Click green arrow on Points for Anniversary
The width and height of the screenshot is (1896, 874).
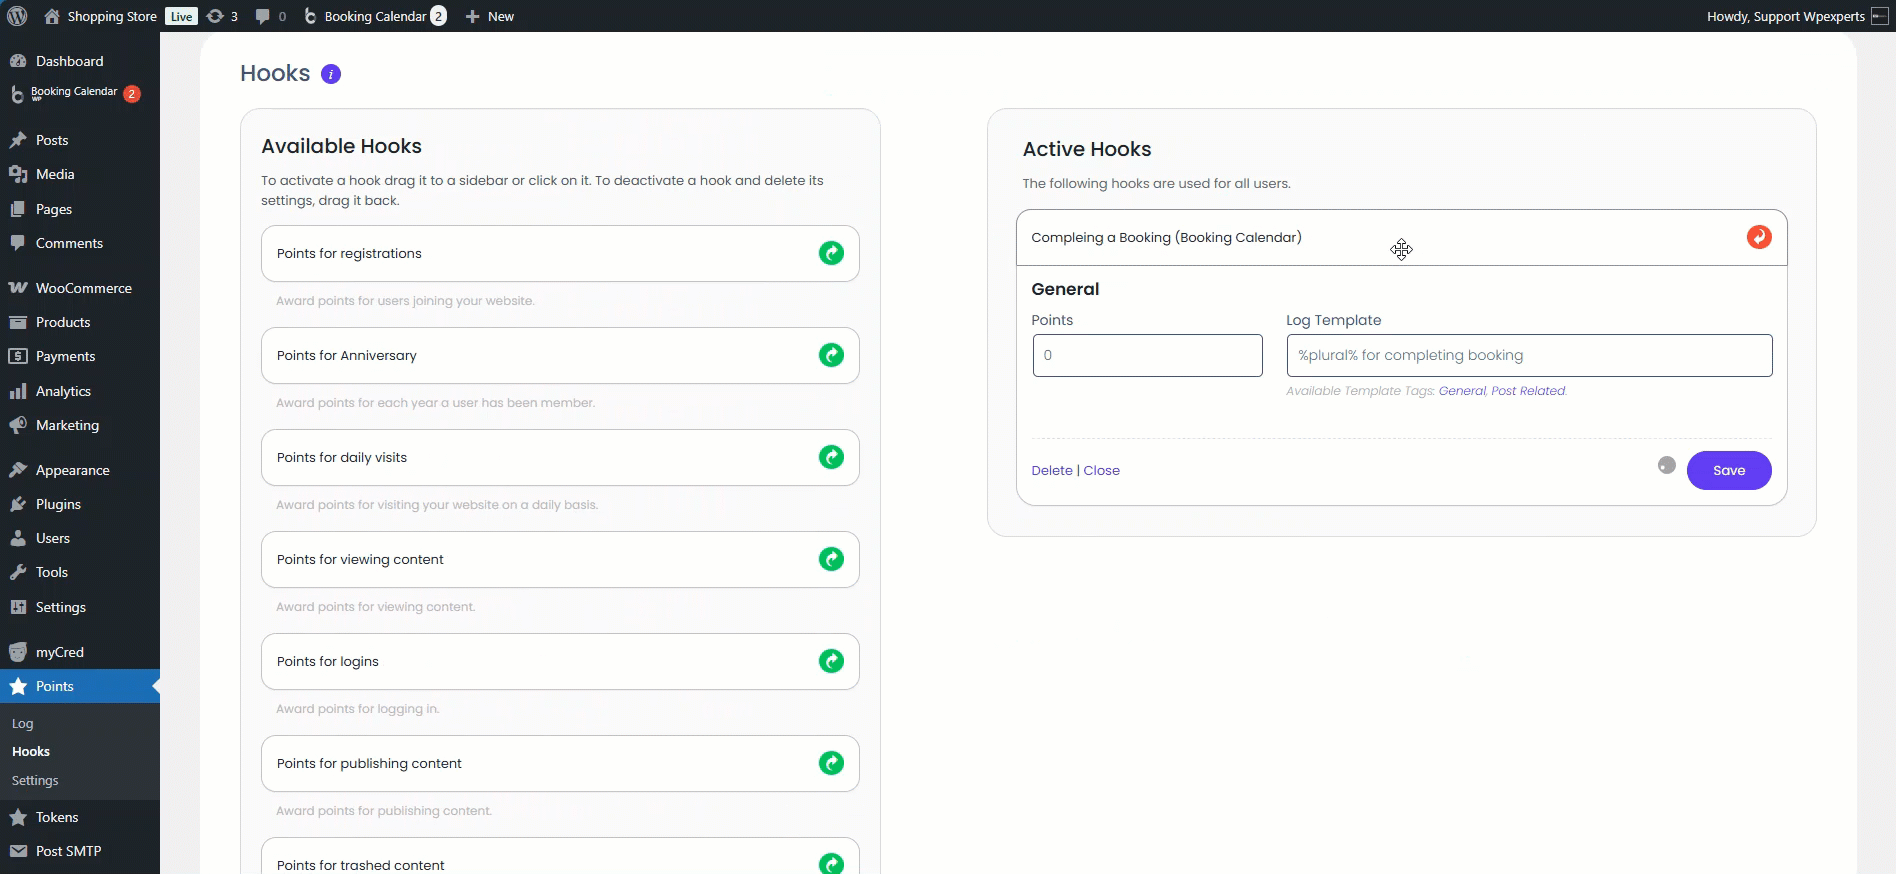(x=831, y=355)
